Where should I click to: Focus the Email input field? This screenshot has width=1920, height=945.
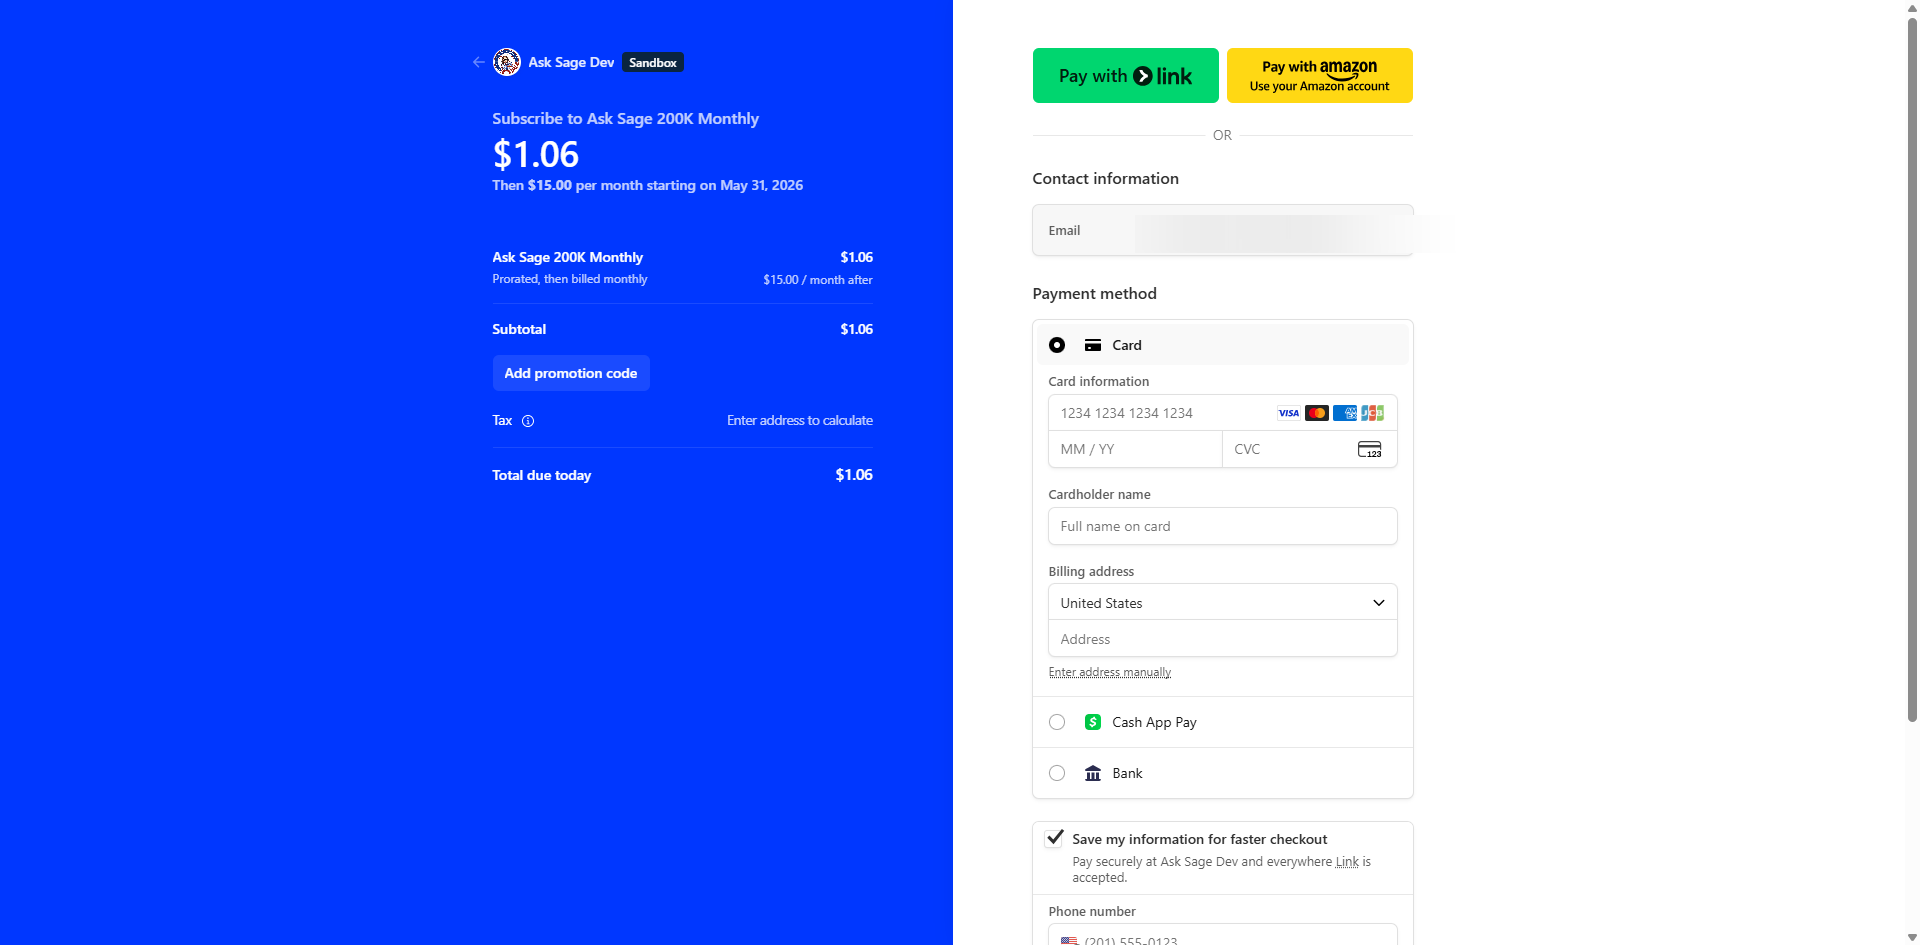coord(1222,230)
